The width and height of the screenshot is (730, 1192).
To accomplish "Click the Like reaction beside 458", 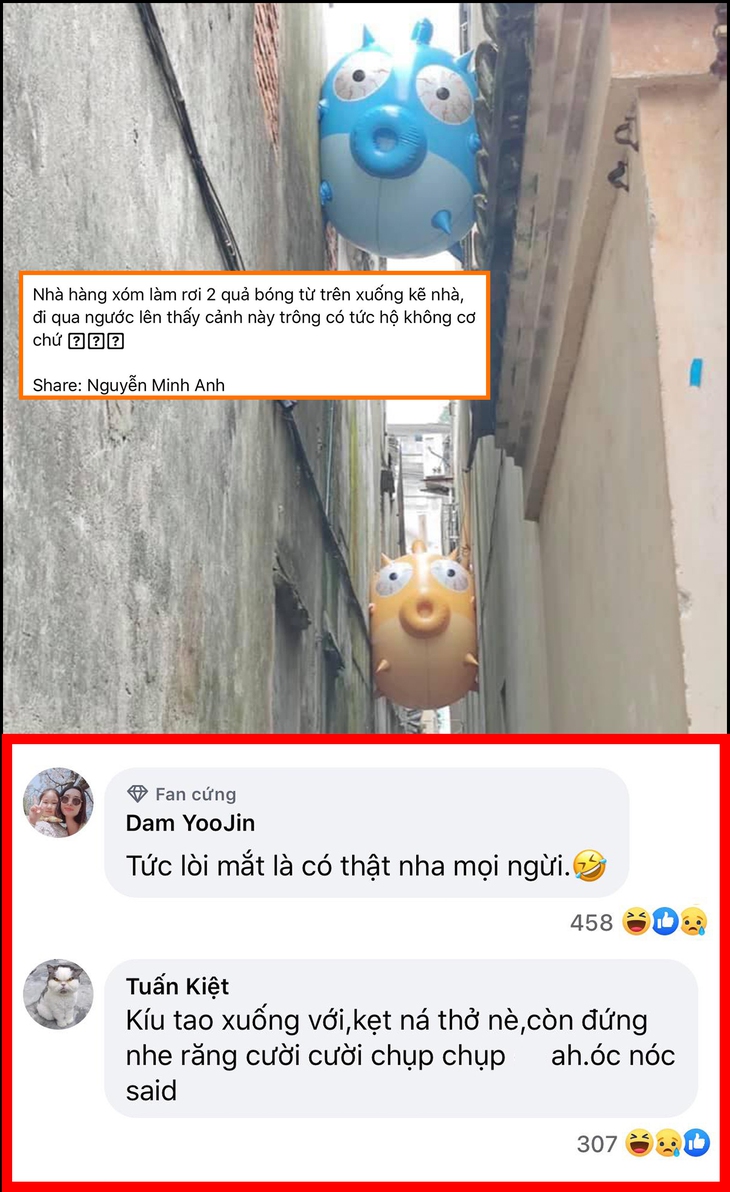I will 664,921.
